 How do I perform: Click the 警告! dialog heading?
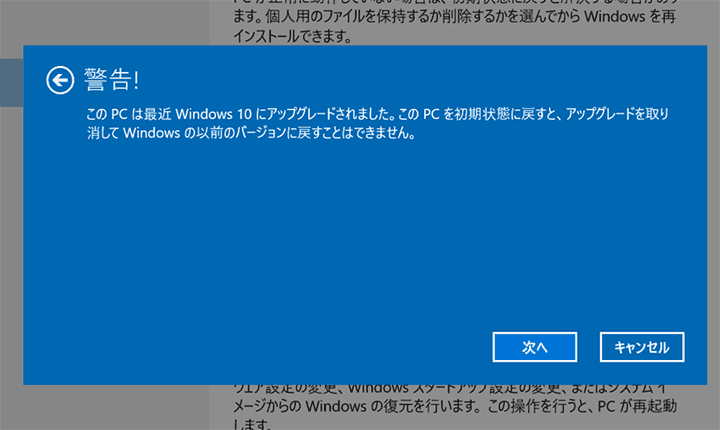click(112, 79)
